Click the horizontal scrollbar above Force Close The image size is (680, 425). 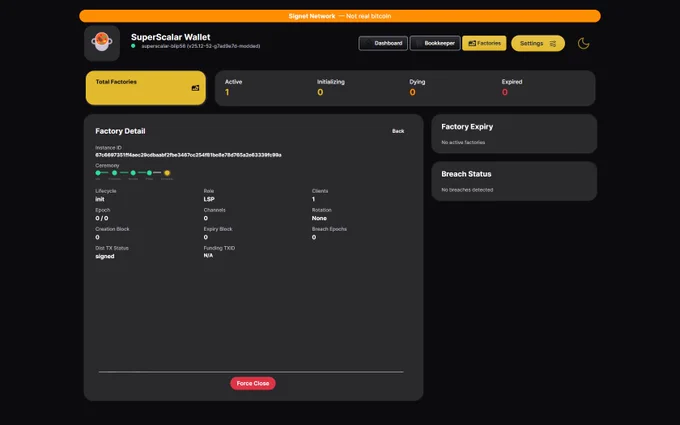click(x=251, y=372)
